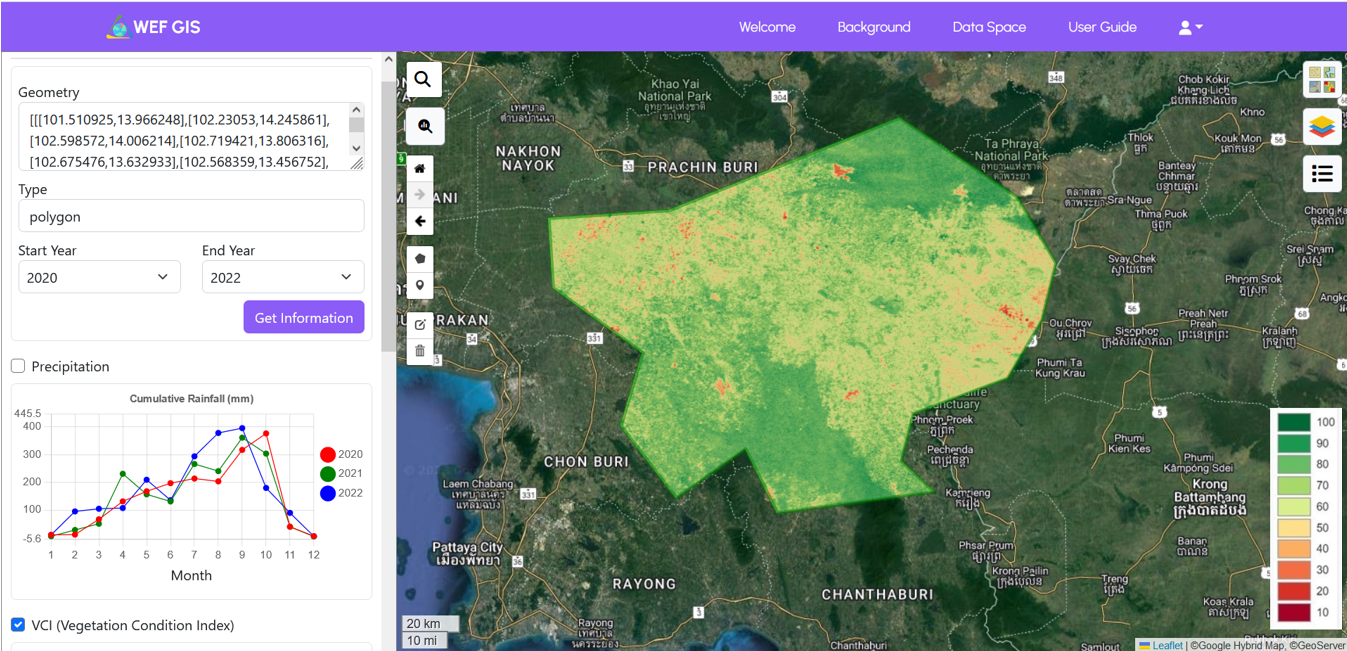Go back to previous map view
Image resolution: width=1347 pixels, height=651 pixels.
(x=420, y=221)
